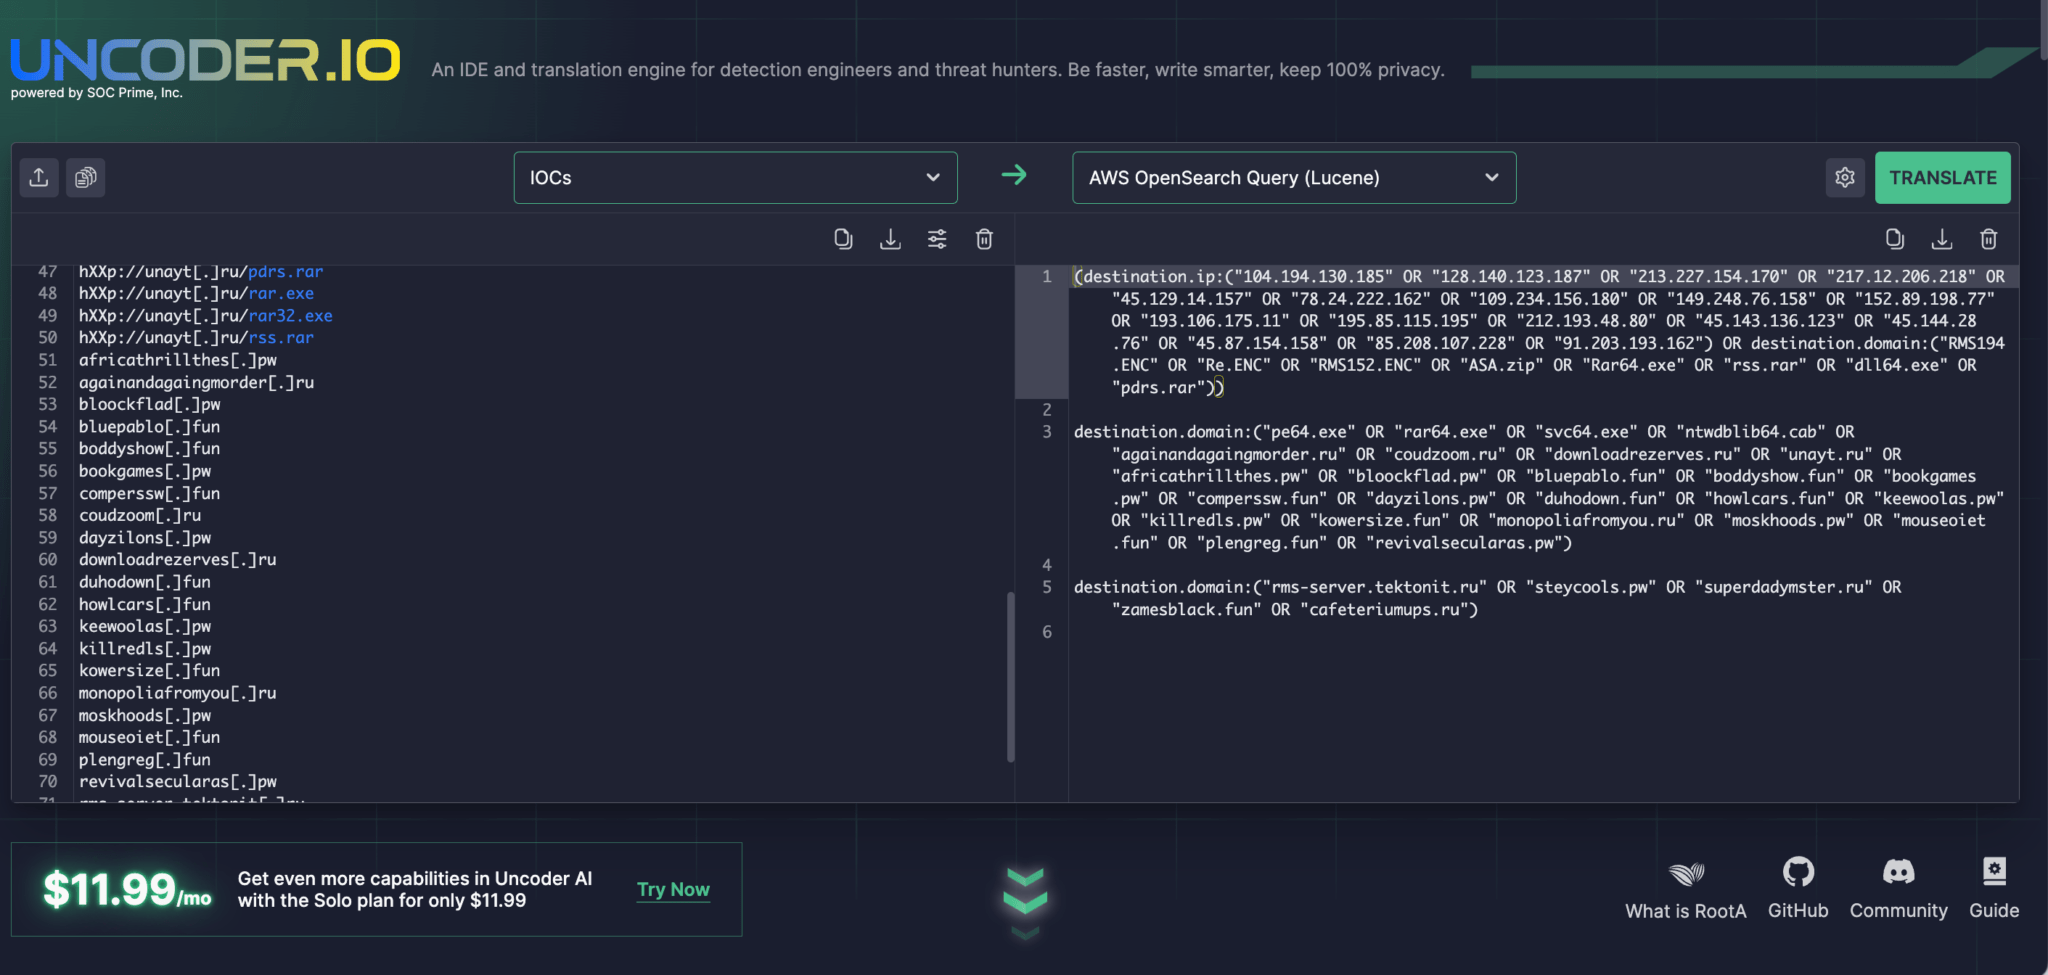Open the What is RootA link

1685,885
